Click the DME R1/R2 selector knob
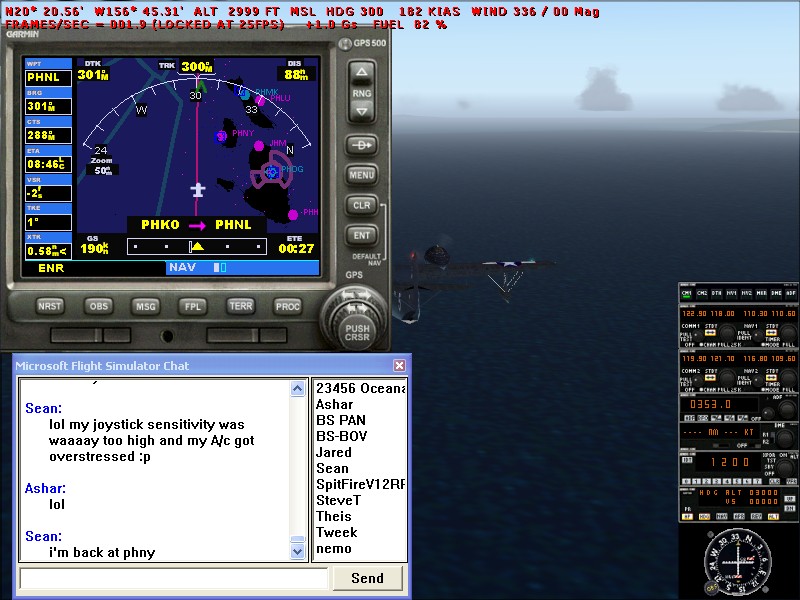This screenshot has height=600, width=800. (786, 439)
